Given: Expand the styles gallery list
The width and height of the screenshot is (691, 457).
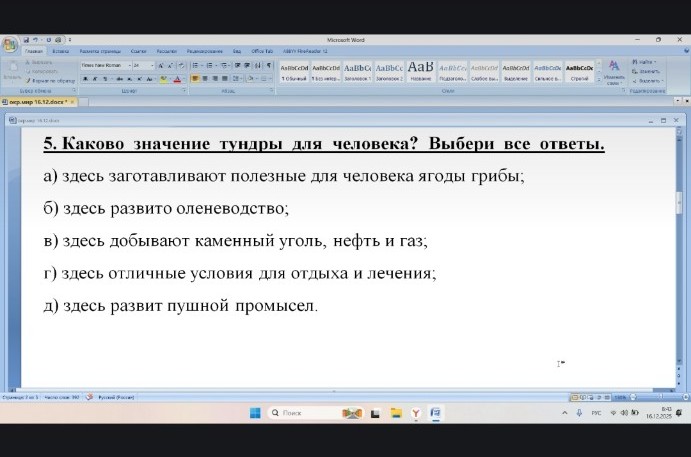Looking at the screenshot, I should point(599,80).
